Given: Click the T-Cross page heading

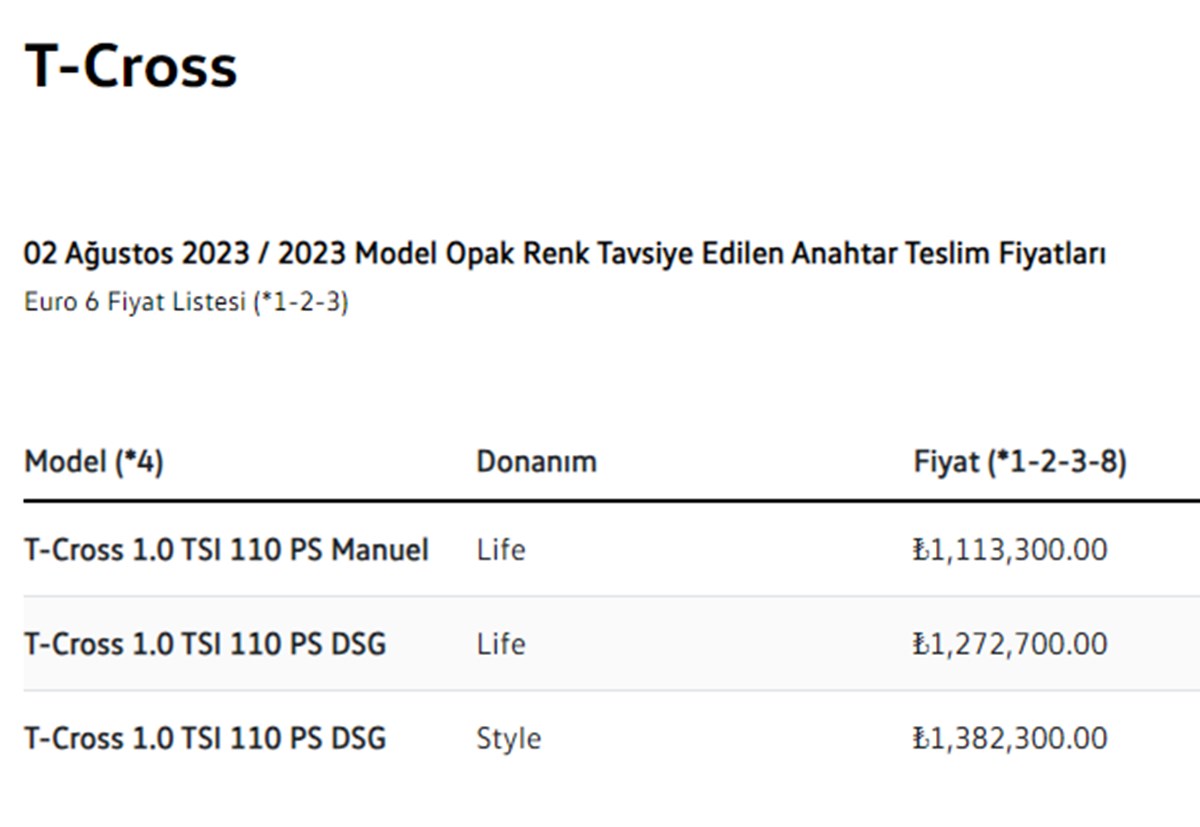Looking at the screenshot, I should [131, 66].
